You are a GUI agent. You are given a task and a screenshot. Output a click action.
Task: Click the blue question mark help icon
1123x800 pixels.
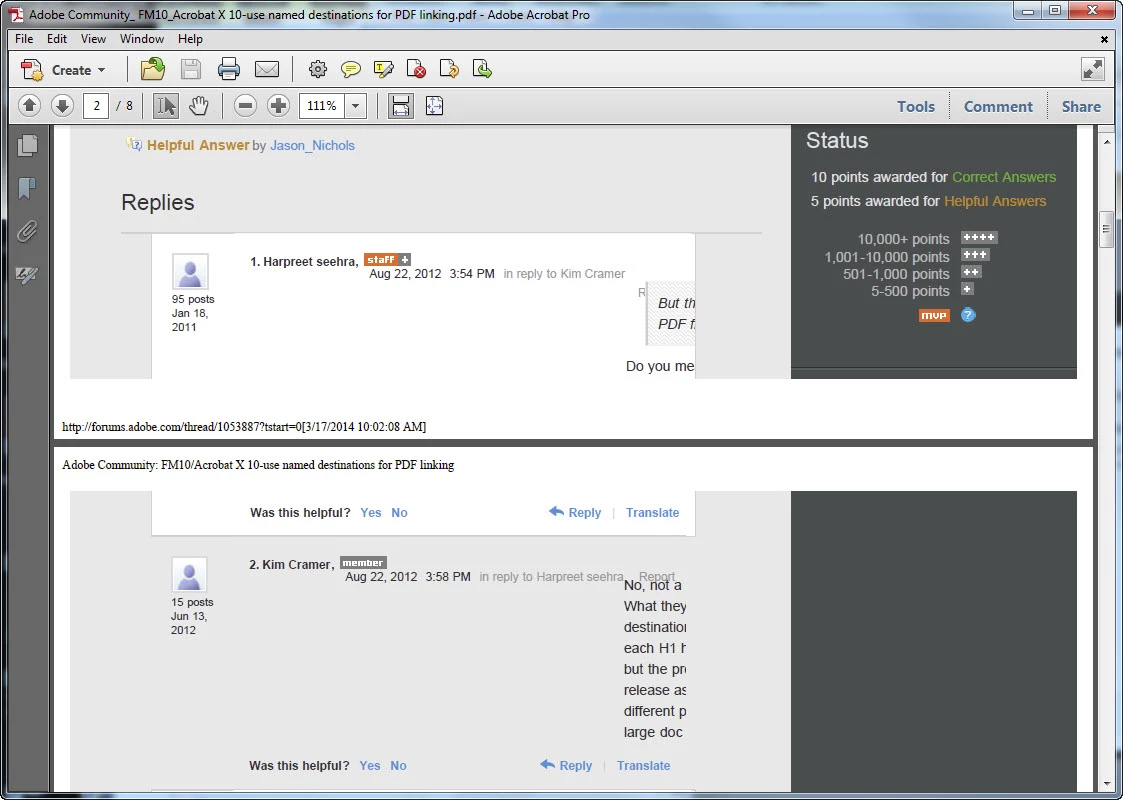(968, 315)
